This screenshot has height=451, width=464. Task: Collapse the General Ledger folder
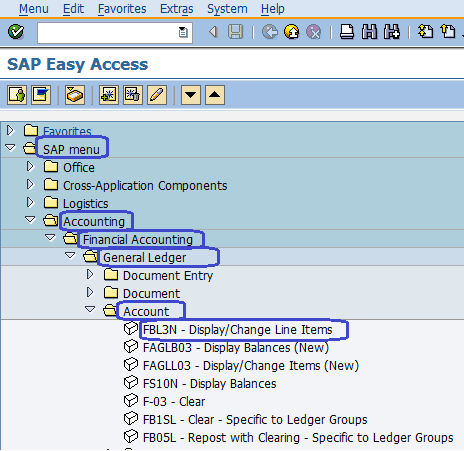(x=70, y=256)
